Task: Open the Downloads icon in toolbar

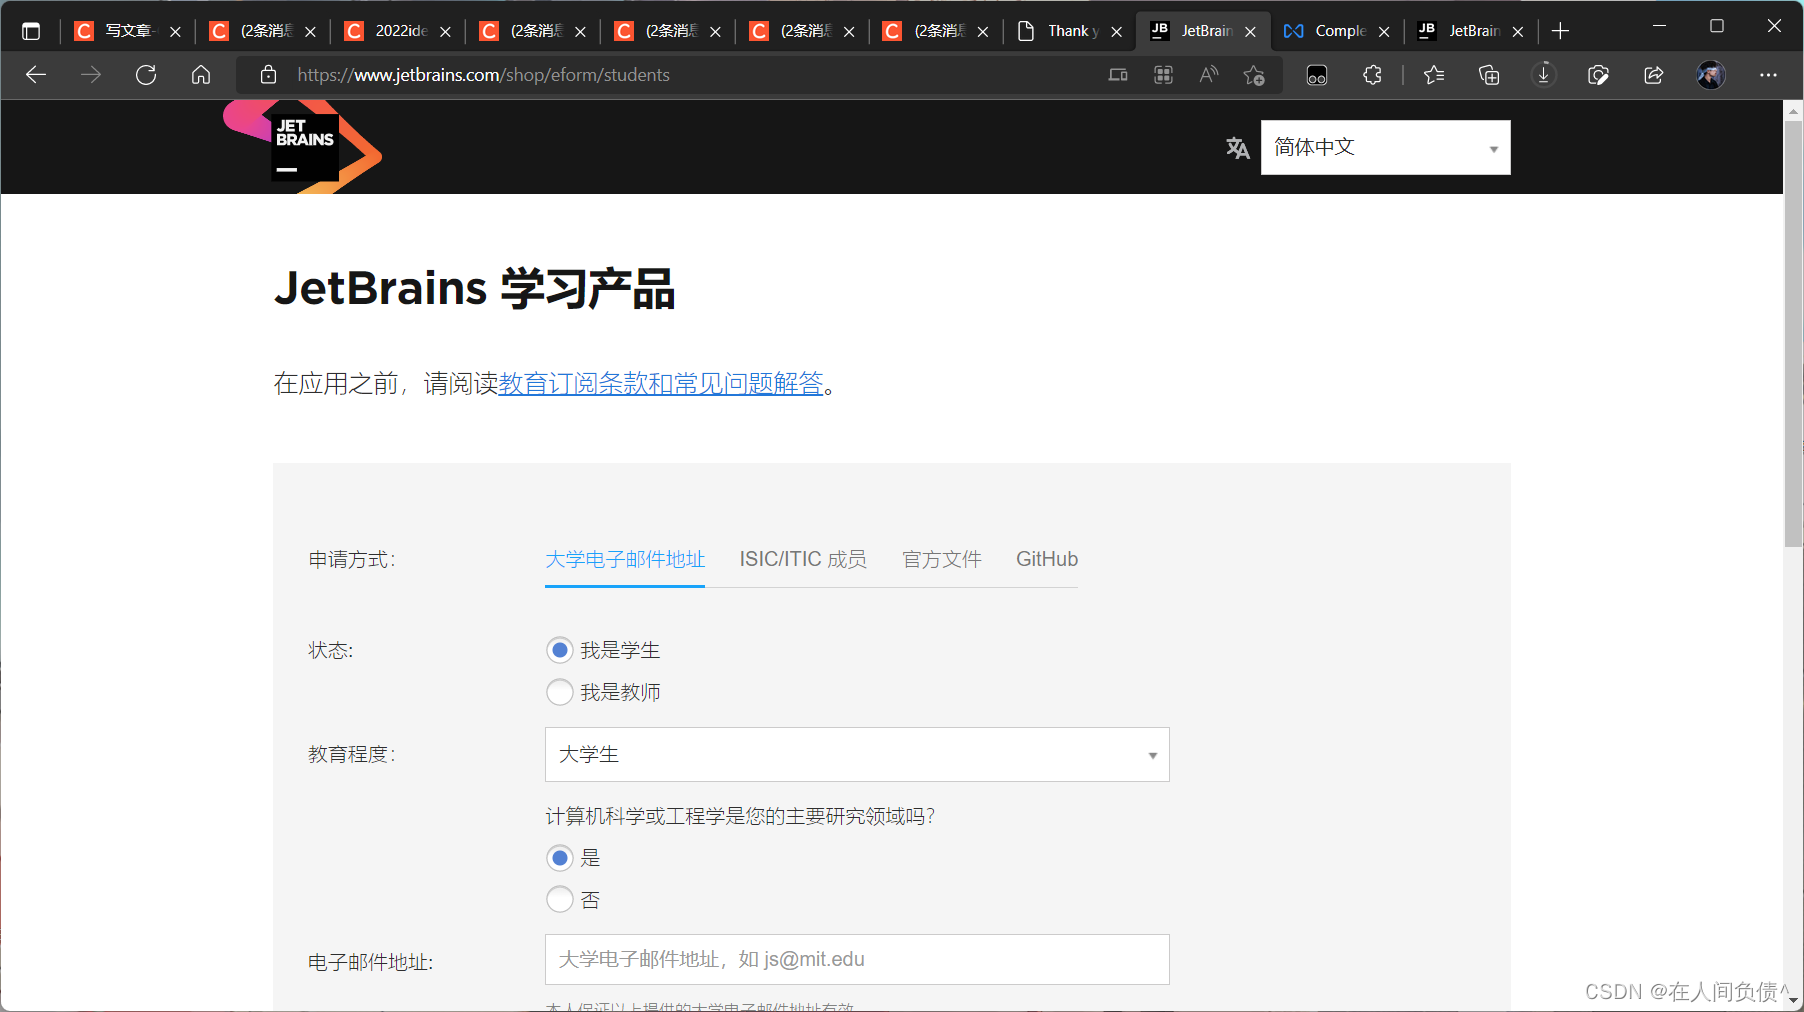Action: [x=1543, y=75]
